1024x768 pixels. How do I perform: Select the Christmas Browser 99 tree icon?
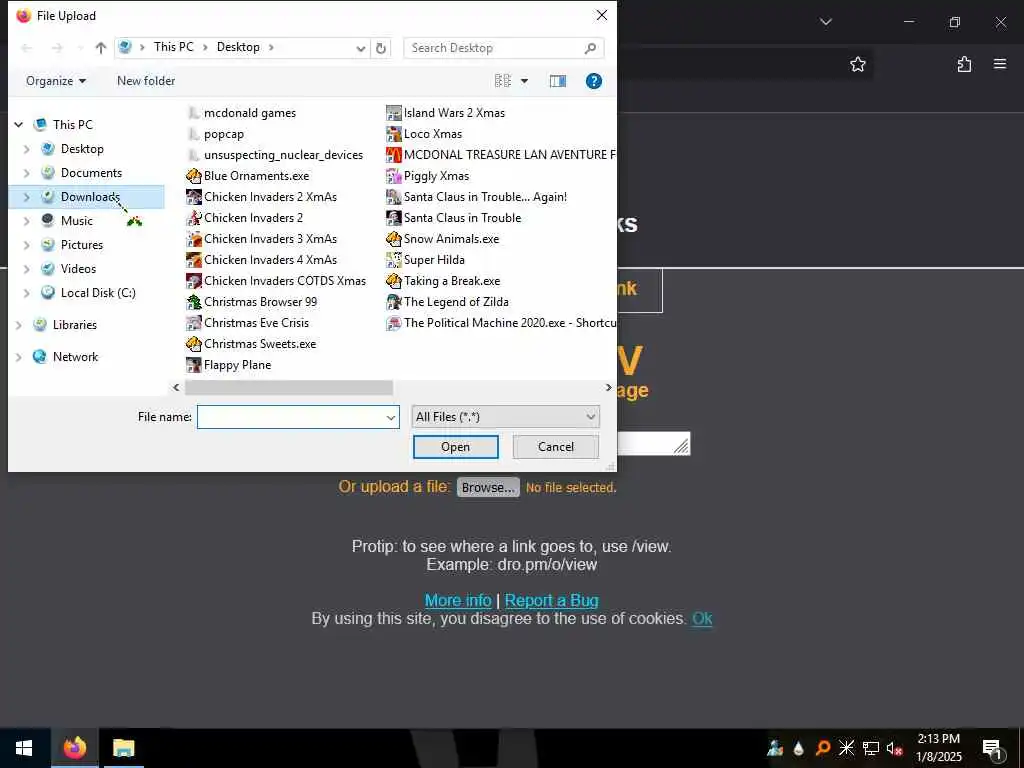tap(193, 302)
